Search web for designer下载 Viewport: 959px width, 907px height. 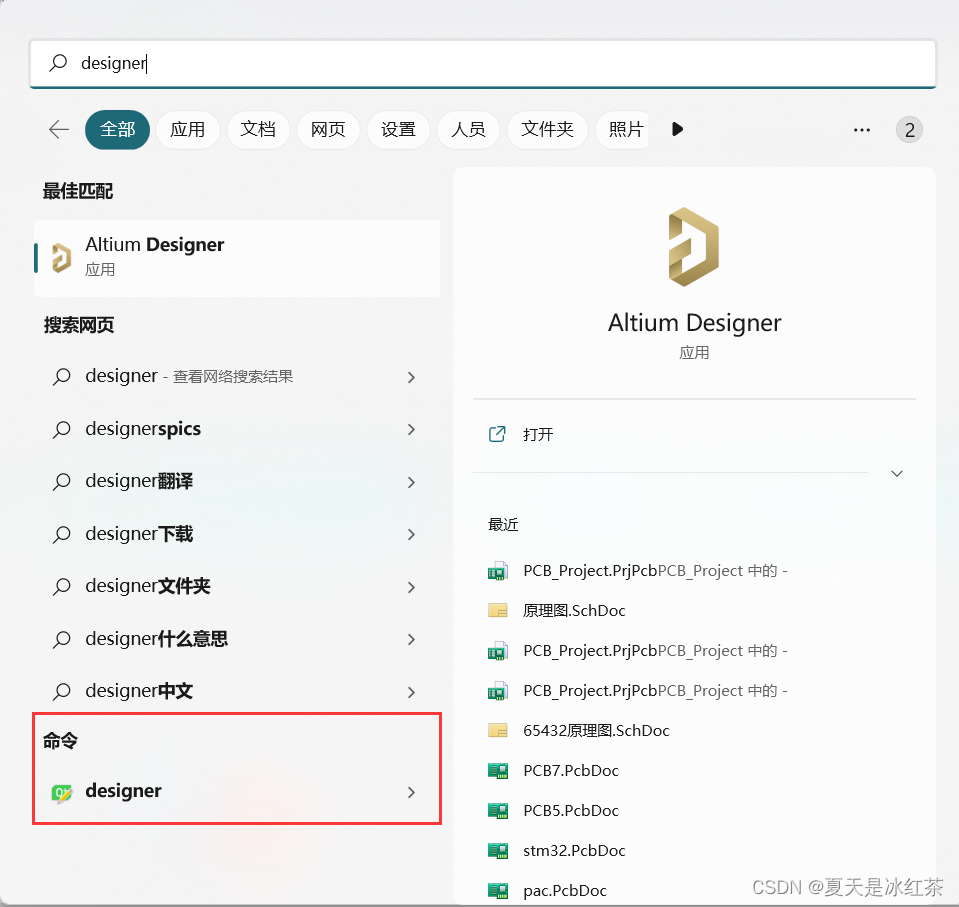pyautogui.click(x=237, y=535)
